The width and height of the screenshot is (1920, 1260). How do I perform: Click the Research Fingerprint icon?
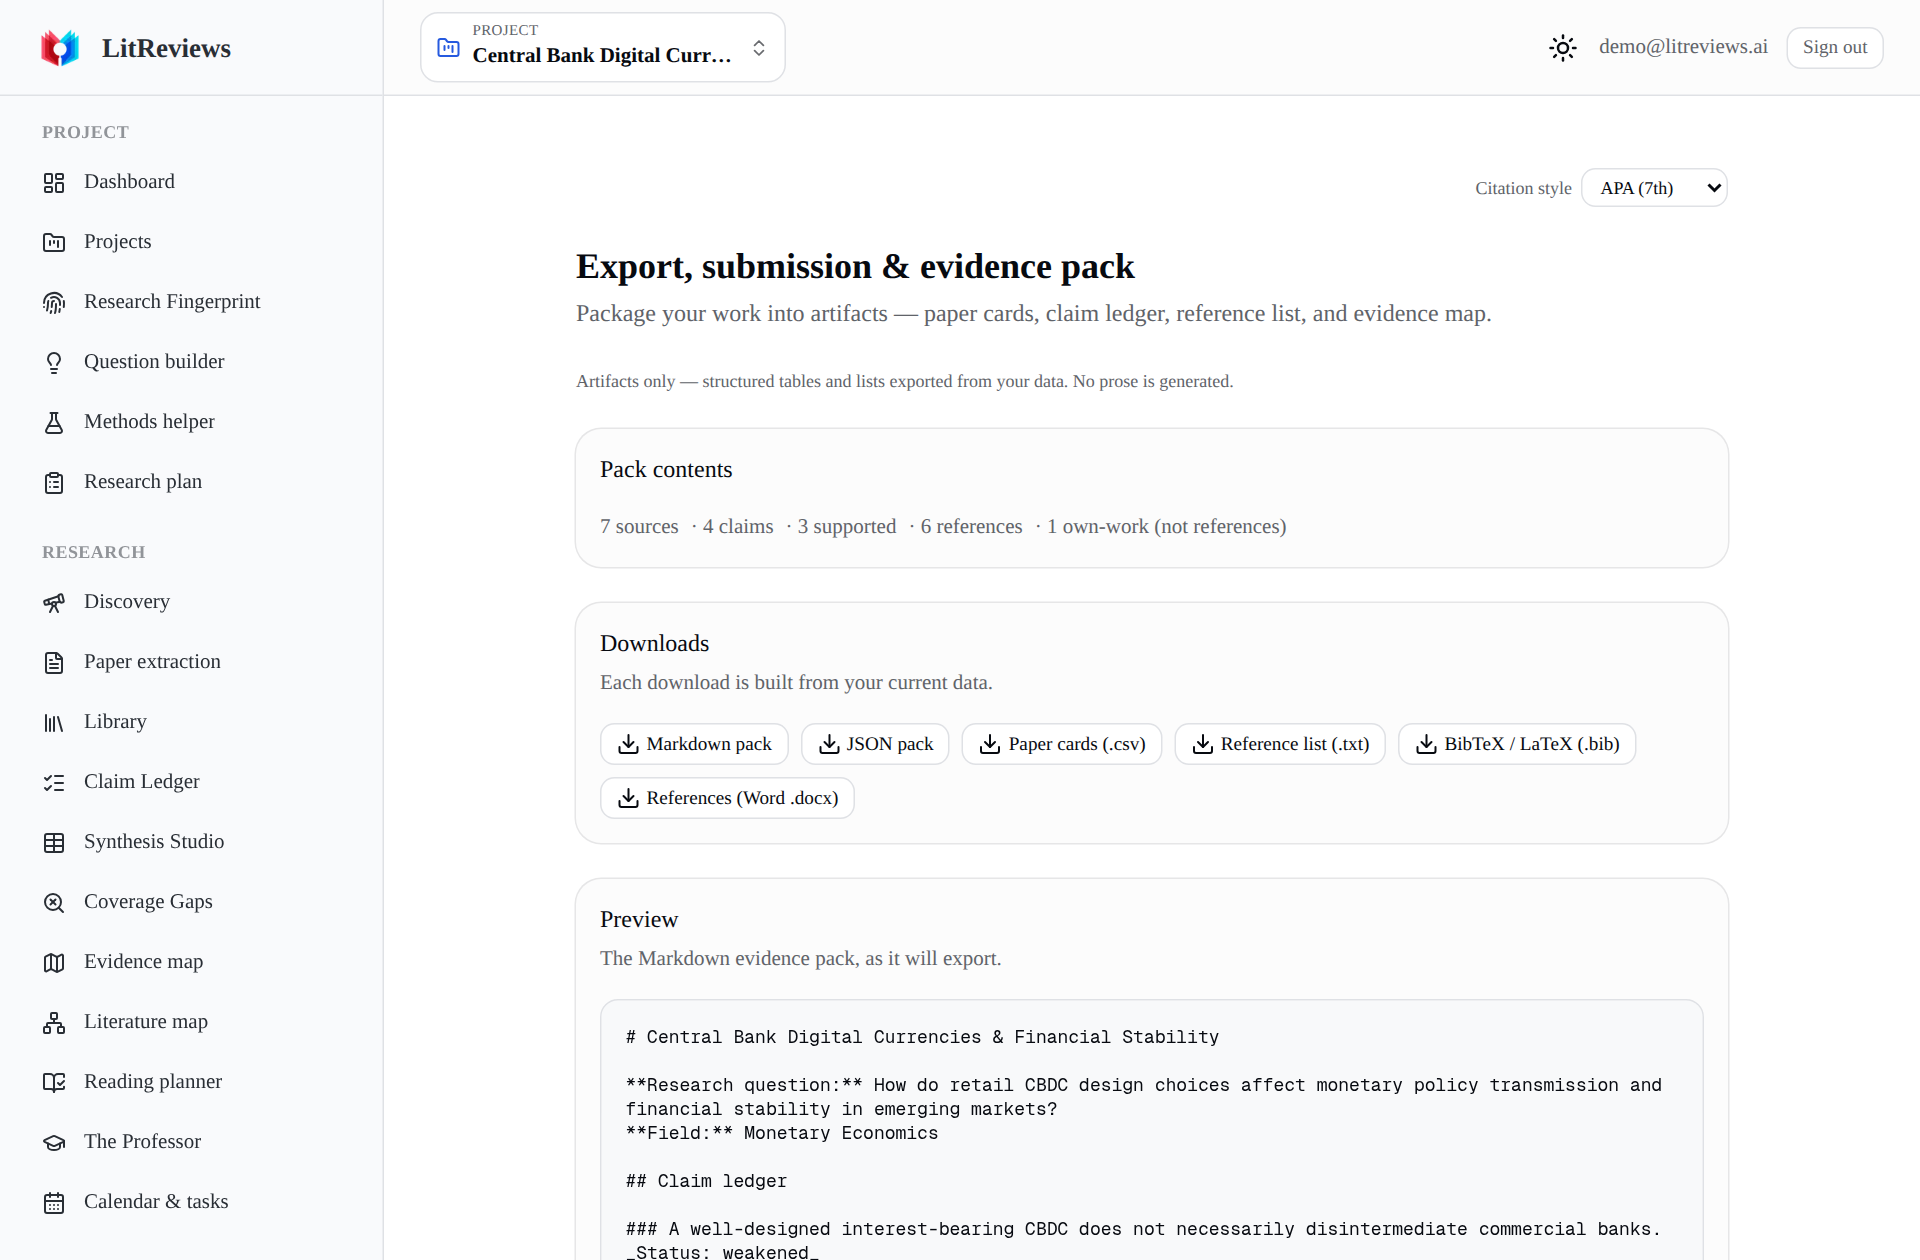[x=54, y=302]
